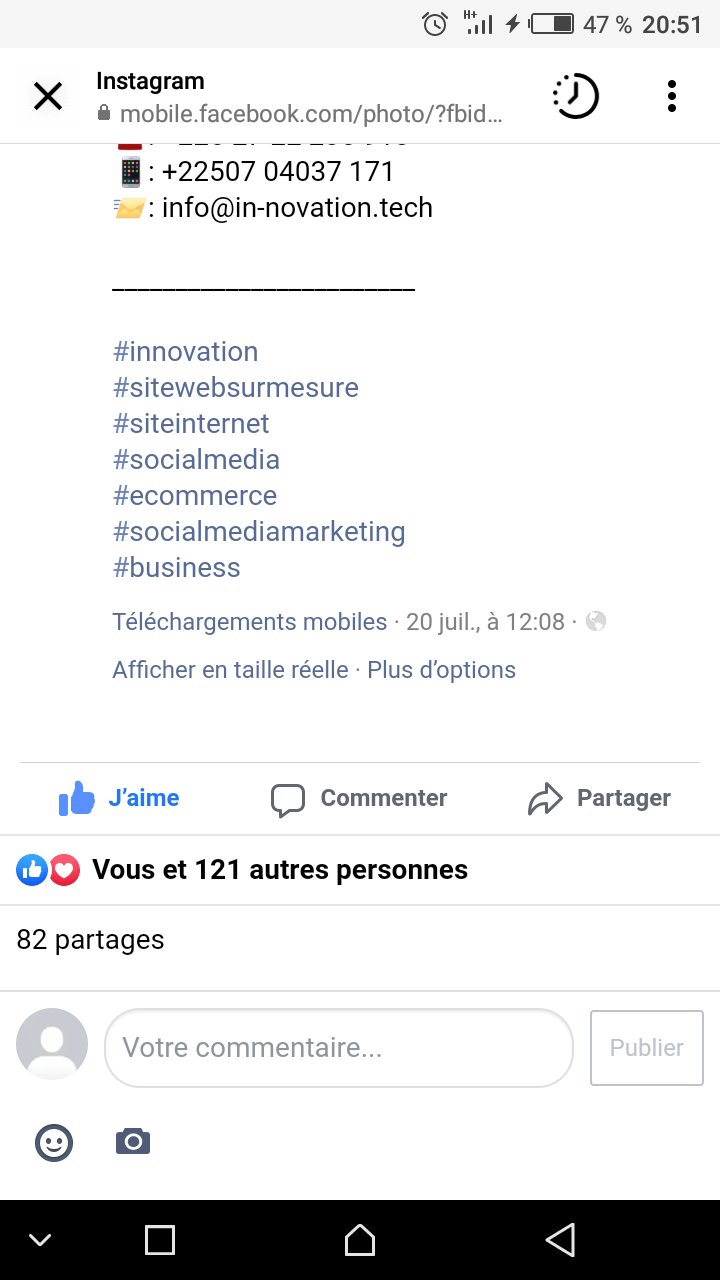
Task: Focus the Votre commentaire input field
Action: tap(338, 1048)
